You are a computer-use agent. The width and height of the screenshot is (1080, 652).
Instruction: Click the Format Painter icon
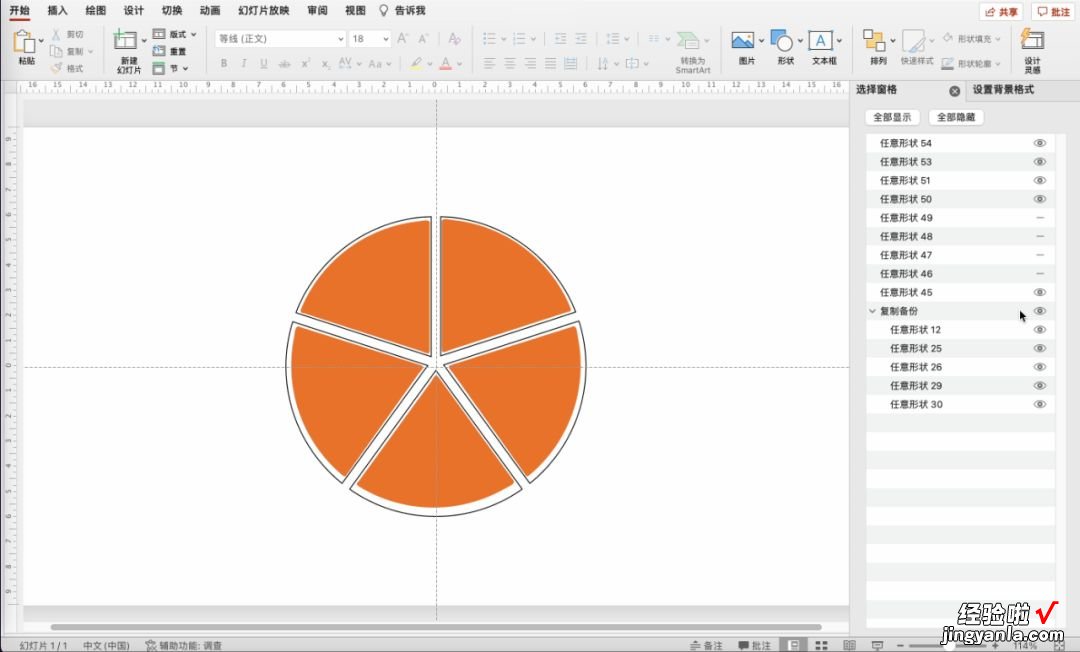pos(56,68)
